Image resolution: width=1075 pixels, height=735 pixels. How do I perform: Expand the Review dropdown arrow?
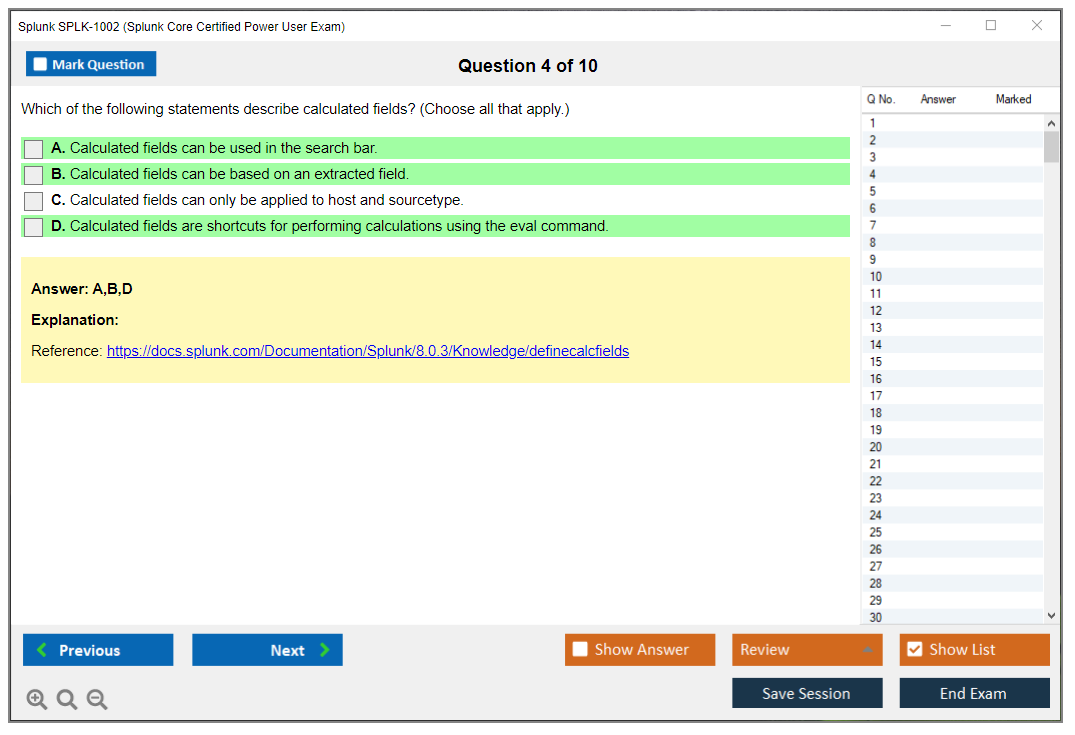867,650
